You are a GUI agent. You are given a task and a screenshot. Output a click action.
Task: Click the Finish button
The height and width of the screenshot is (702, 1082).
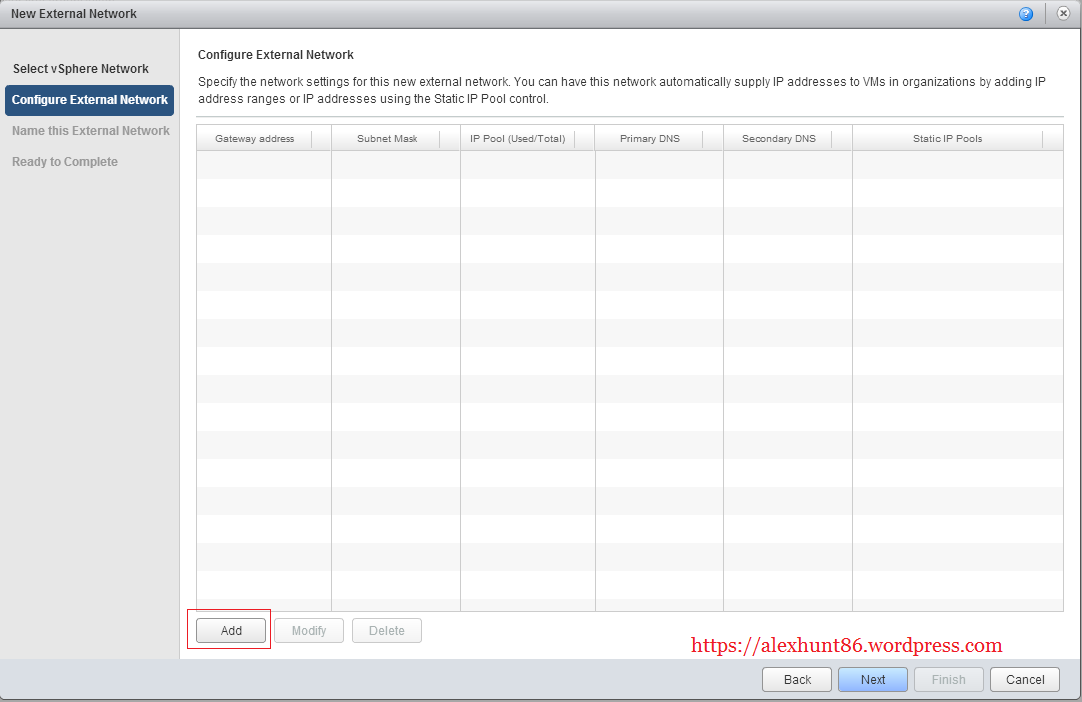pyautogui.click(x=949, y=680)
